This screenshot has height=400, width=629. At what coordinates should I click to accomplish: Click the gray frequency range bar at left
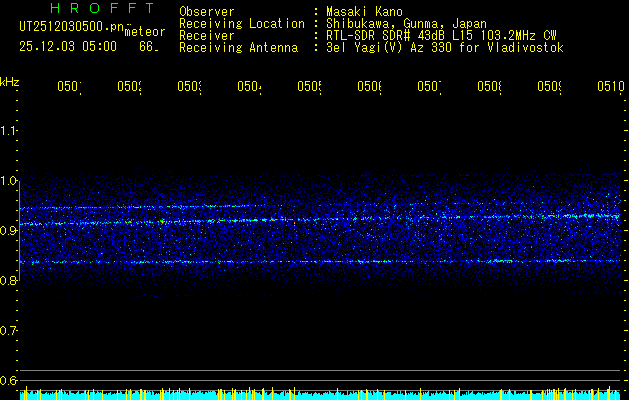point(20,234)
